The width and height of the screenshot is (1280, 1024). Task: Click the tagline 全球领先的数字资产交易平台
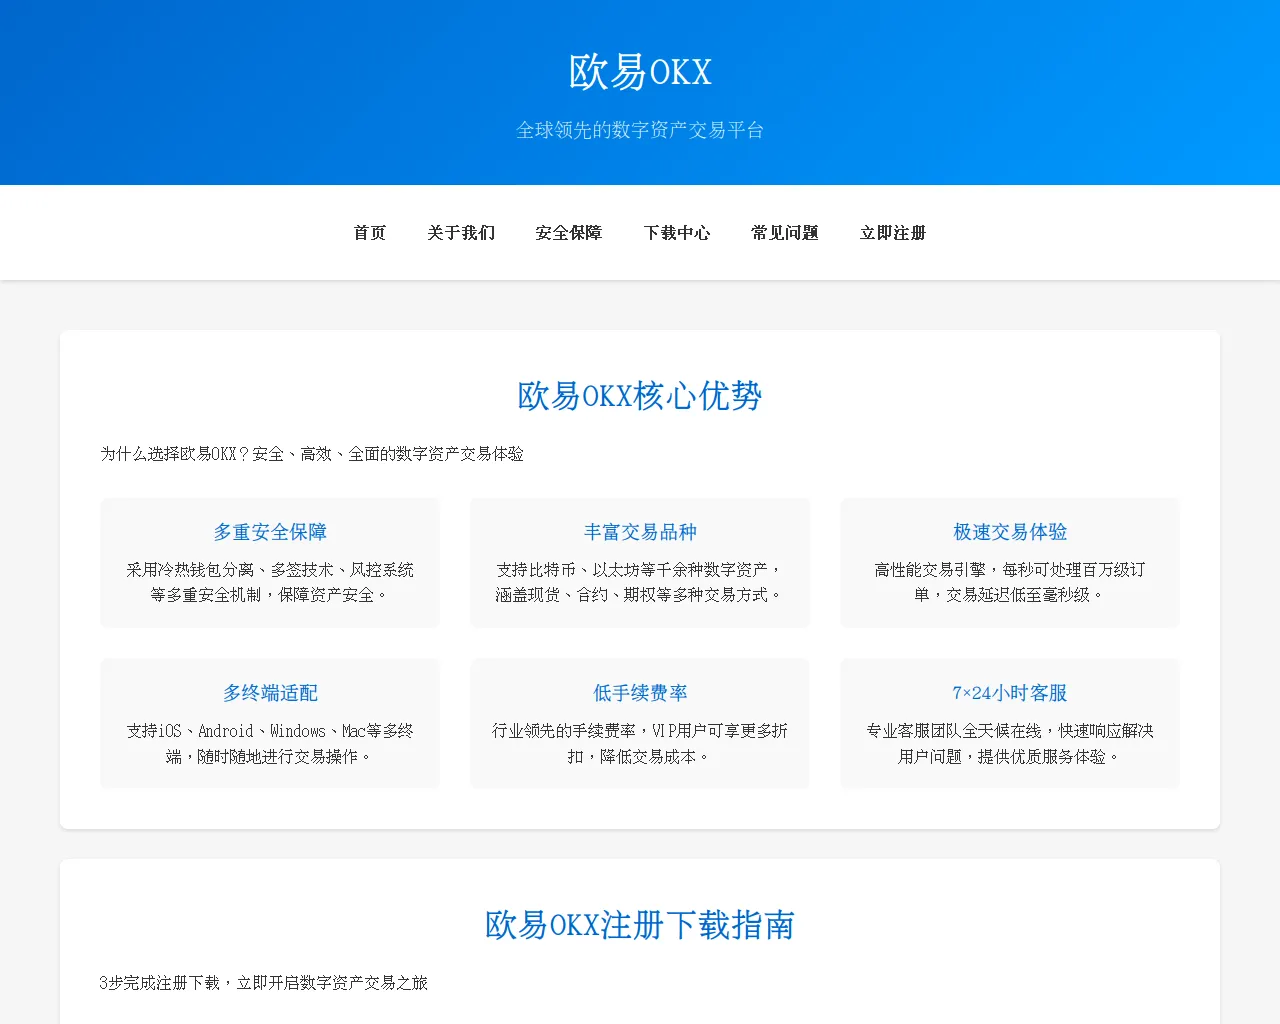(x=640, y=130)
